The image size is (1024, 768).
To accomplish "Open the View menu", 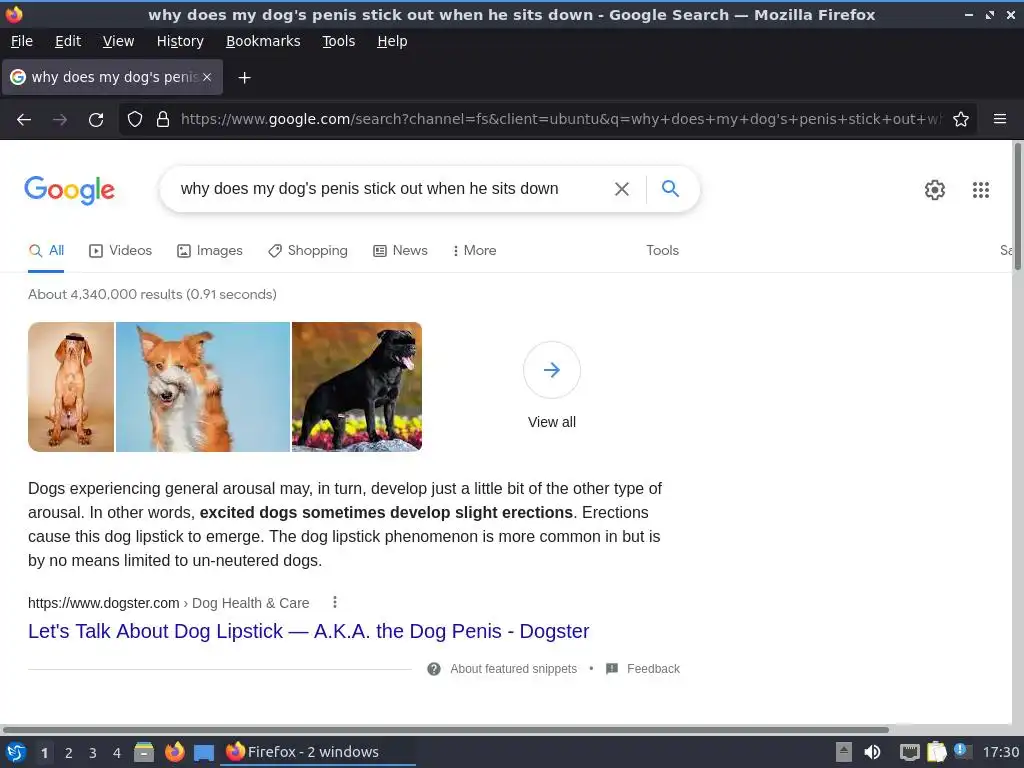I will coord(118,41).
